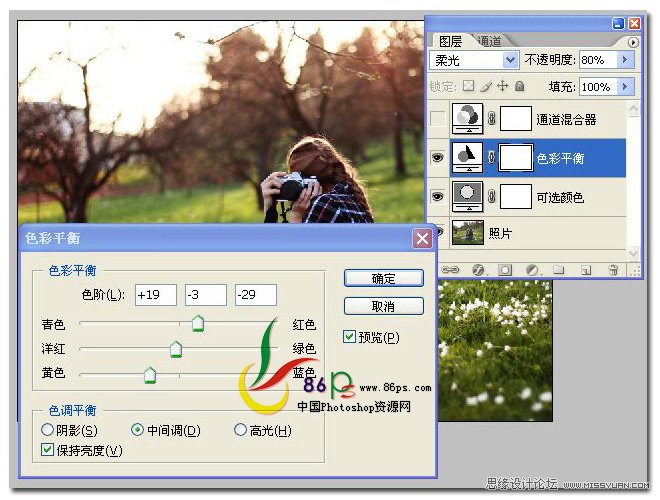This screenshot has height=500, width=660.
Task: Select the 中间调(D) midtones radio button
Action: click(137, 430)
